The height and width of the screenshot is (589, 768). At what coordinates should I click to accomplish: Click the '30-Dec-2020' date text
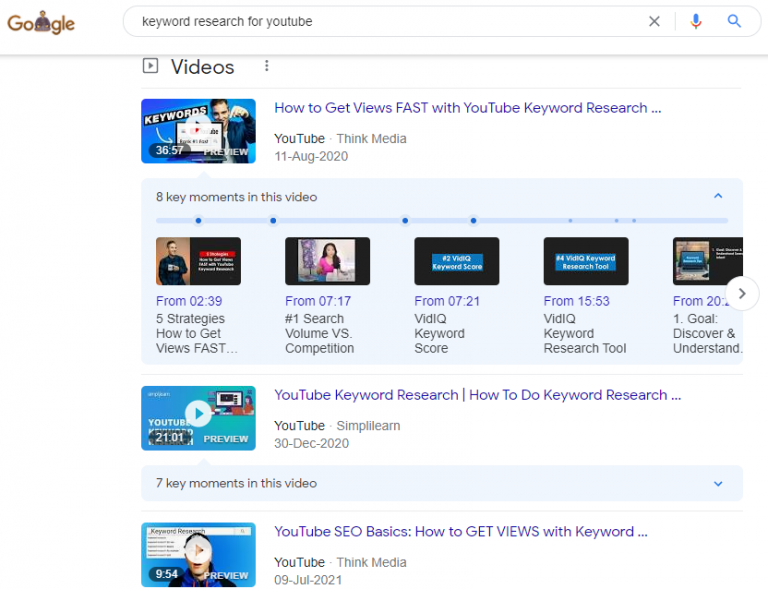(312, 444)
